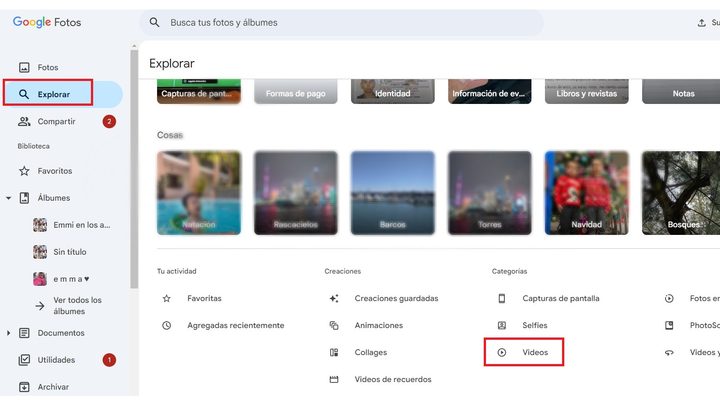This screenshot has width=720, height=405.
Task: Click the Collages grid icon
Action: click(334, 353)
